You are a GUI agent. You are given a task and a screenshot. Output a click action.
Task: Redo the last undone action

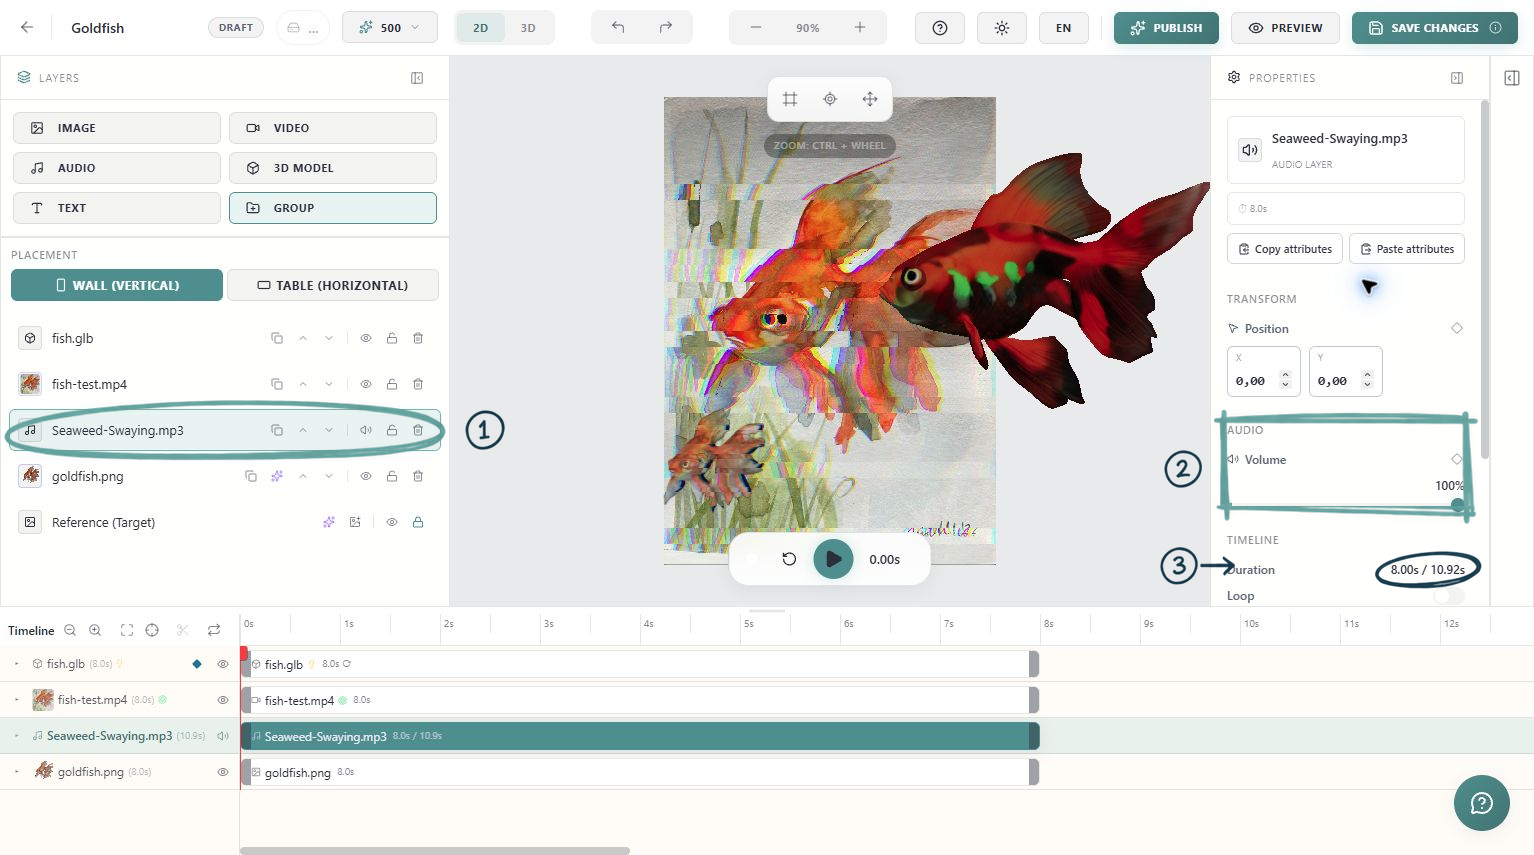(666, 28)
